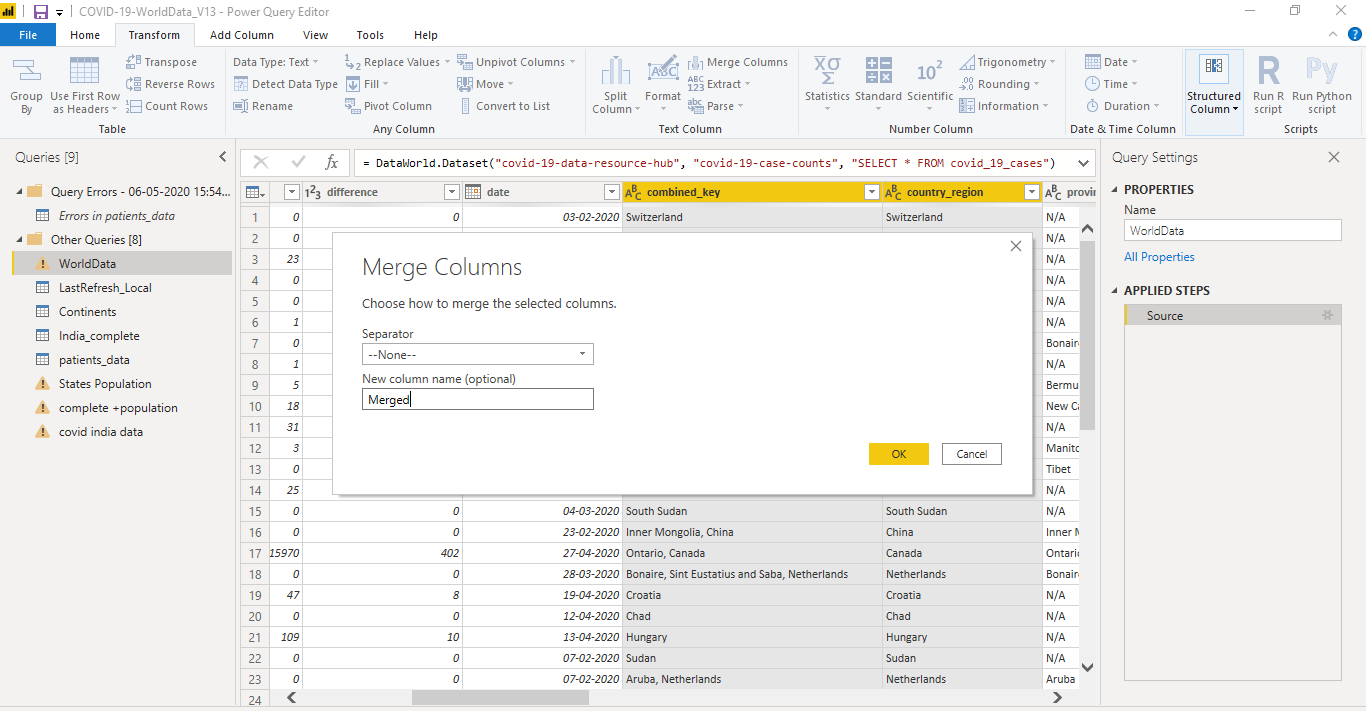Open combined_key column filter dropdown
The height and width of the screenshot is (711, 1366).
(872, 192)
